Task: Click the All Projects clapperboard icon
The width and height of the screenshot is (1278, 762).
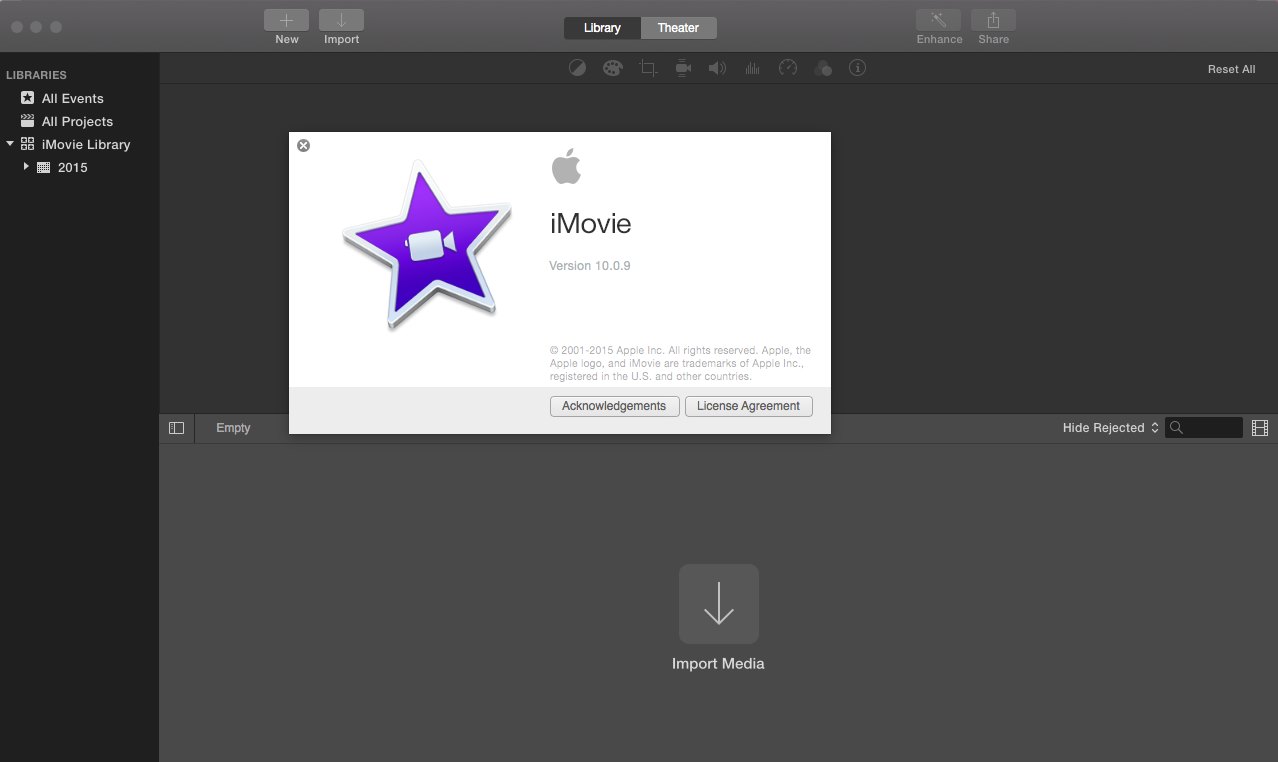Action: (x=27, y=121)
